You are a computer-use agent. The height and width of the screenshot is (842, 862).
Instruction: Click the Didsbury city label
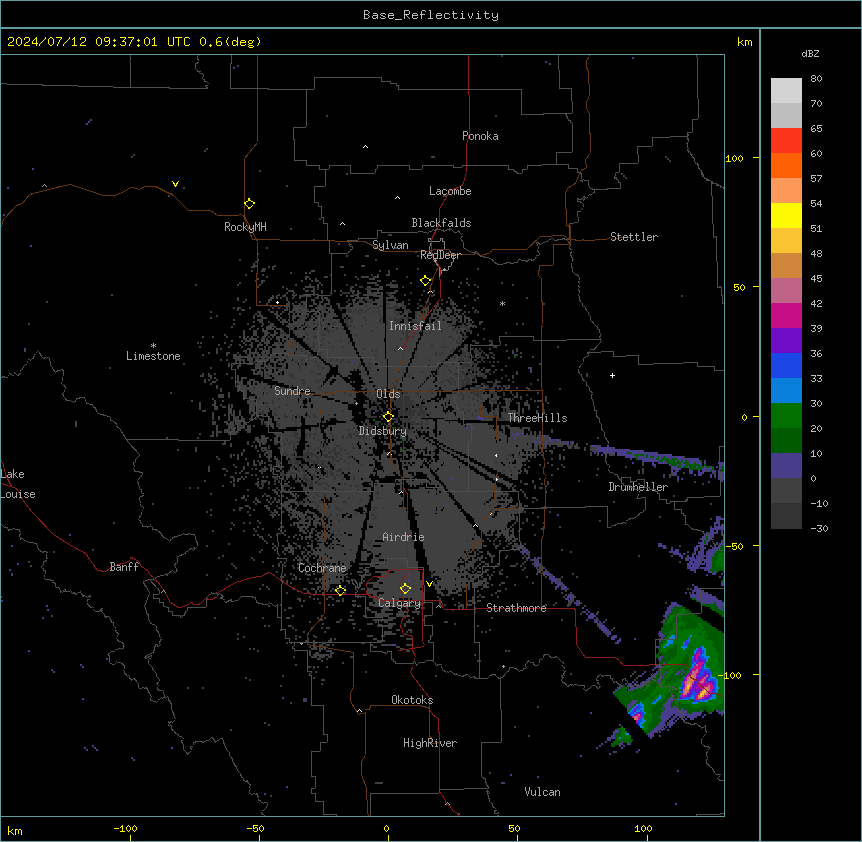[383, 431]
